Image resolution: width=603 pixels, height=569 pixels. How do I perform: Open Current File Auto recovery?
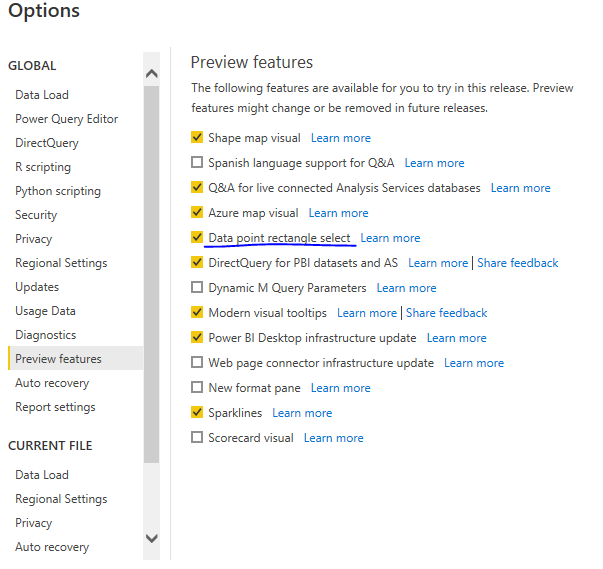click(52, 547)
